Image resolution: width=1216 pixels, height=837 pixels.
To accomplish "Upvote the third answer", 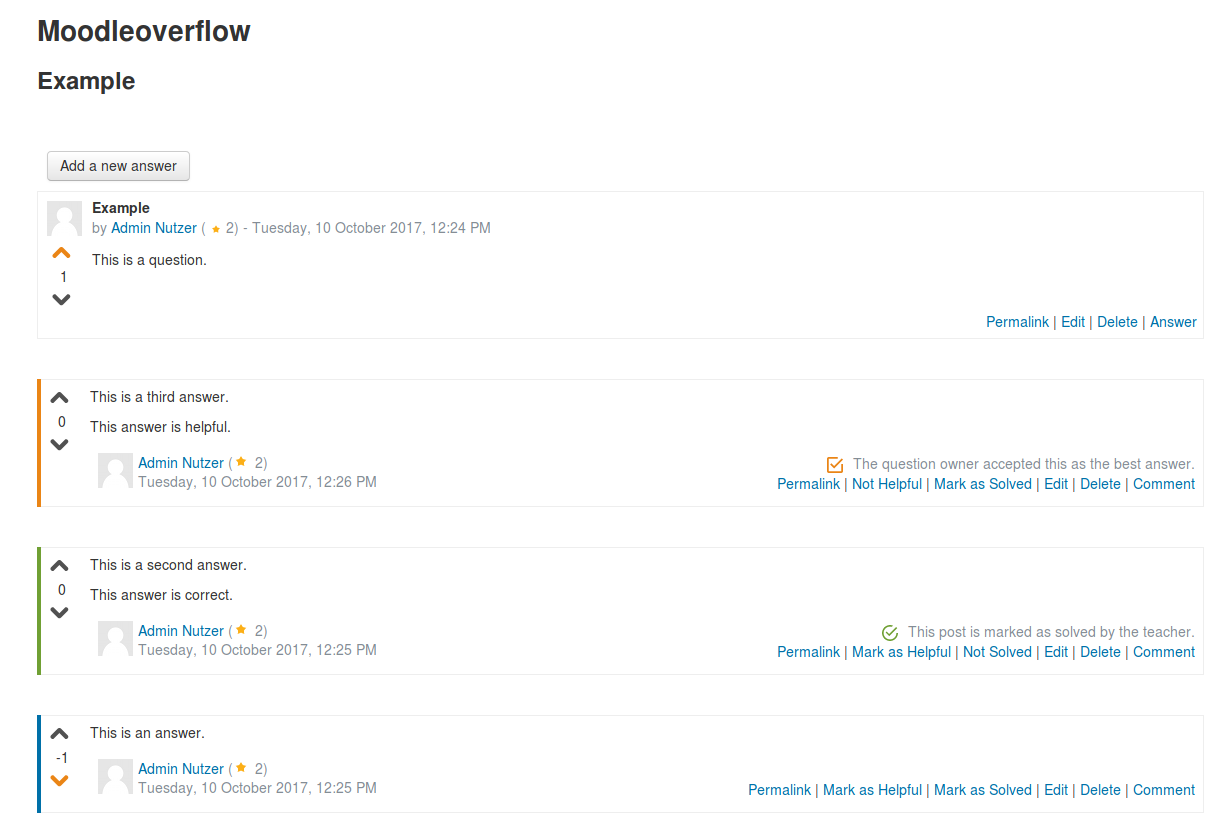I will (x=59, y=398).
